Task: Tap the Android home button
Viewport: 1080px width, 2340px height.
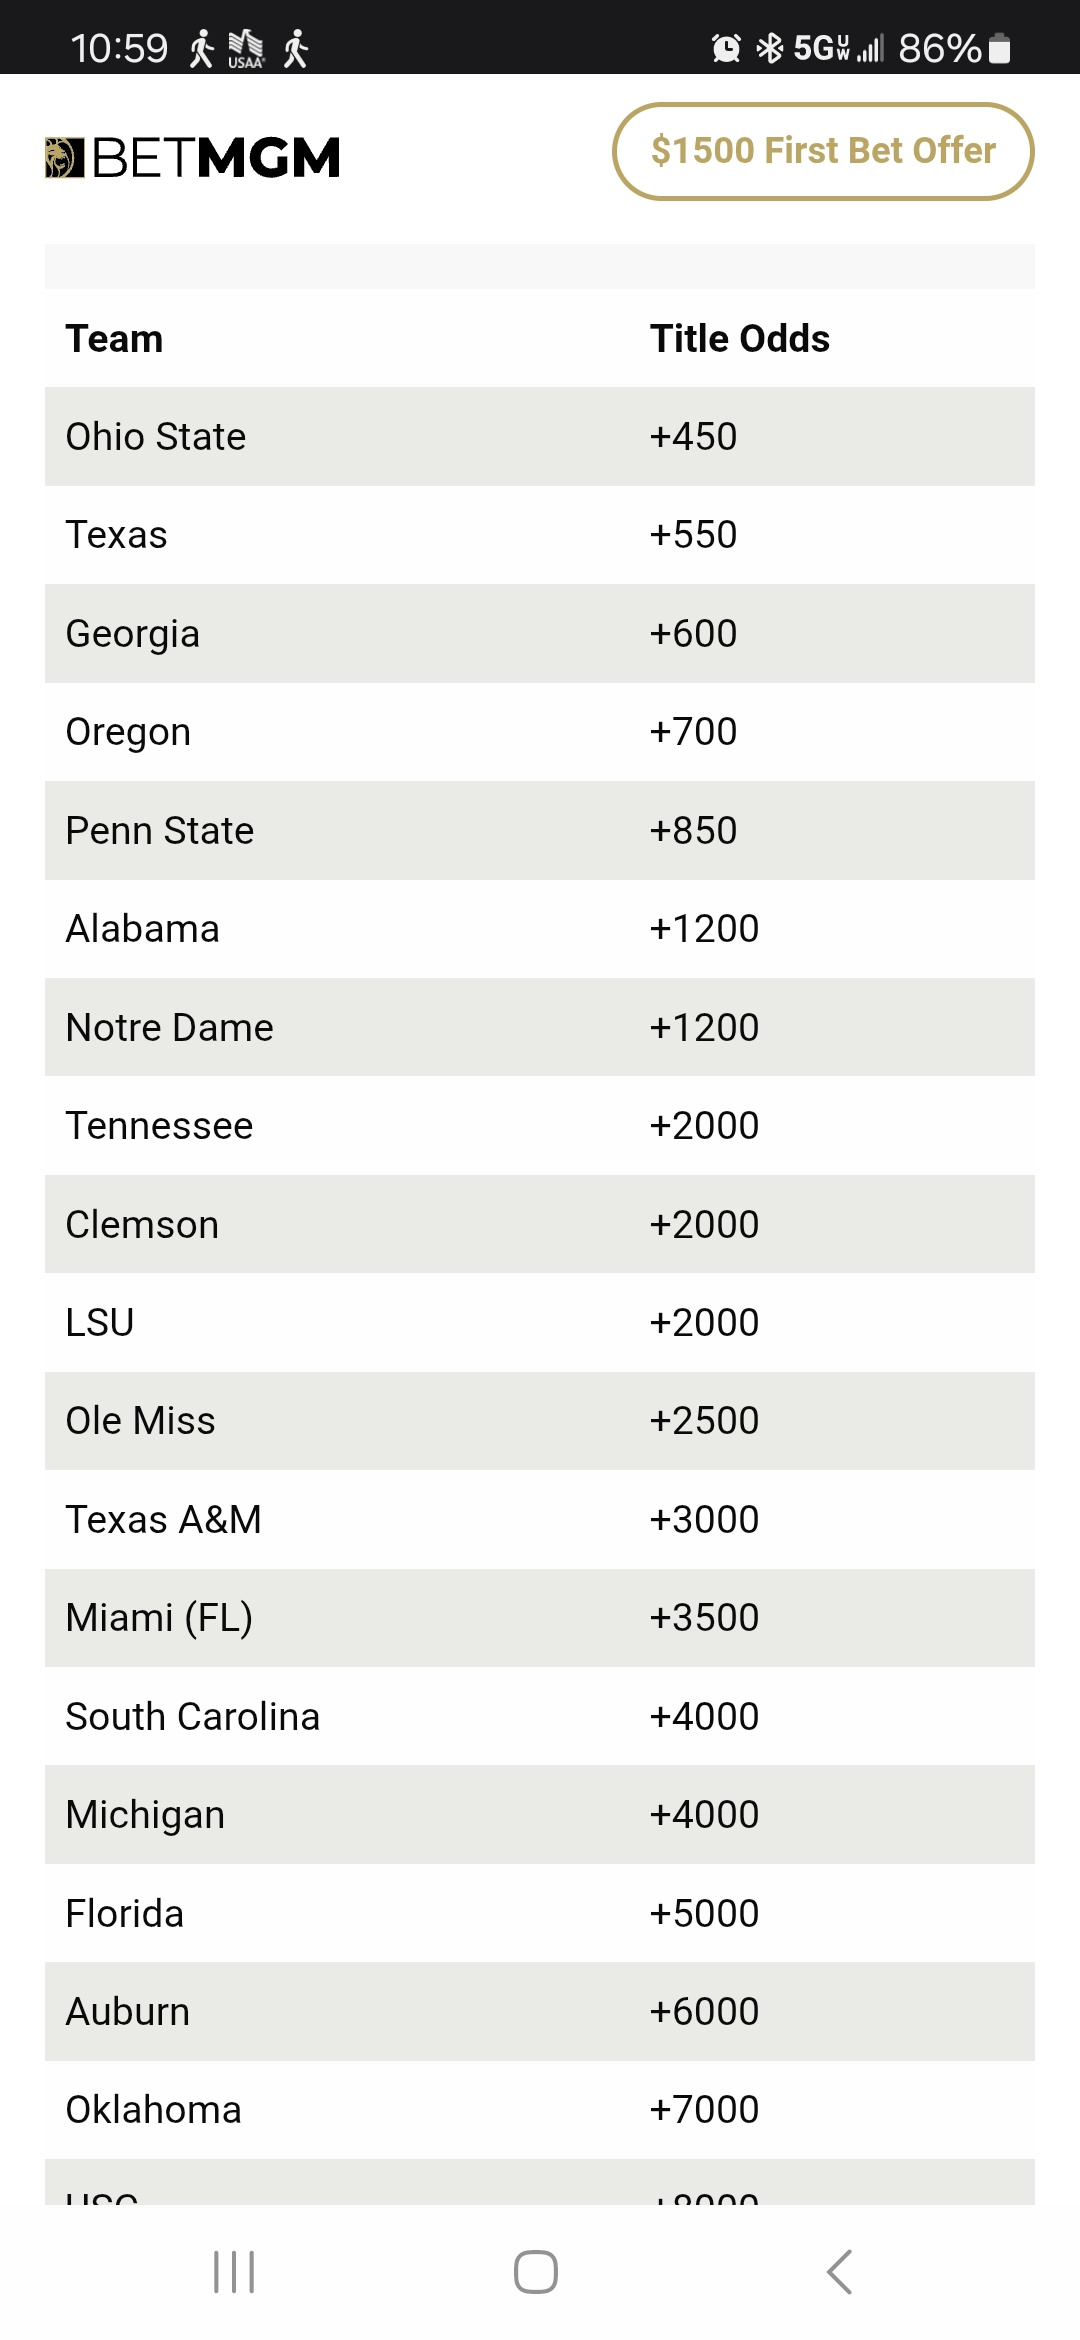Action: coord(536,2271)
